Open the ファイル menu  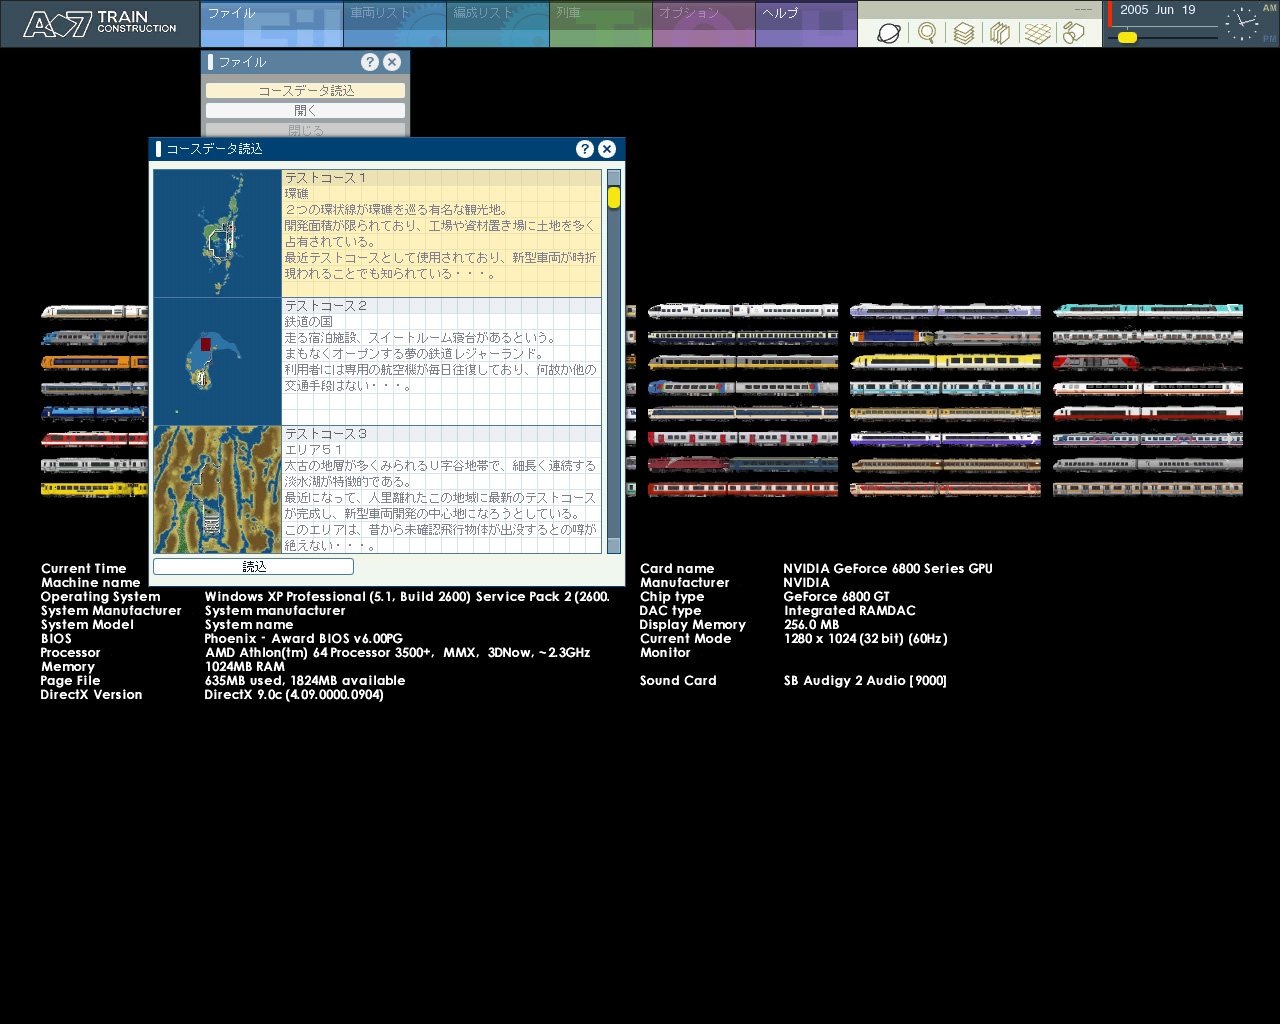click(x=271, y=24)
